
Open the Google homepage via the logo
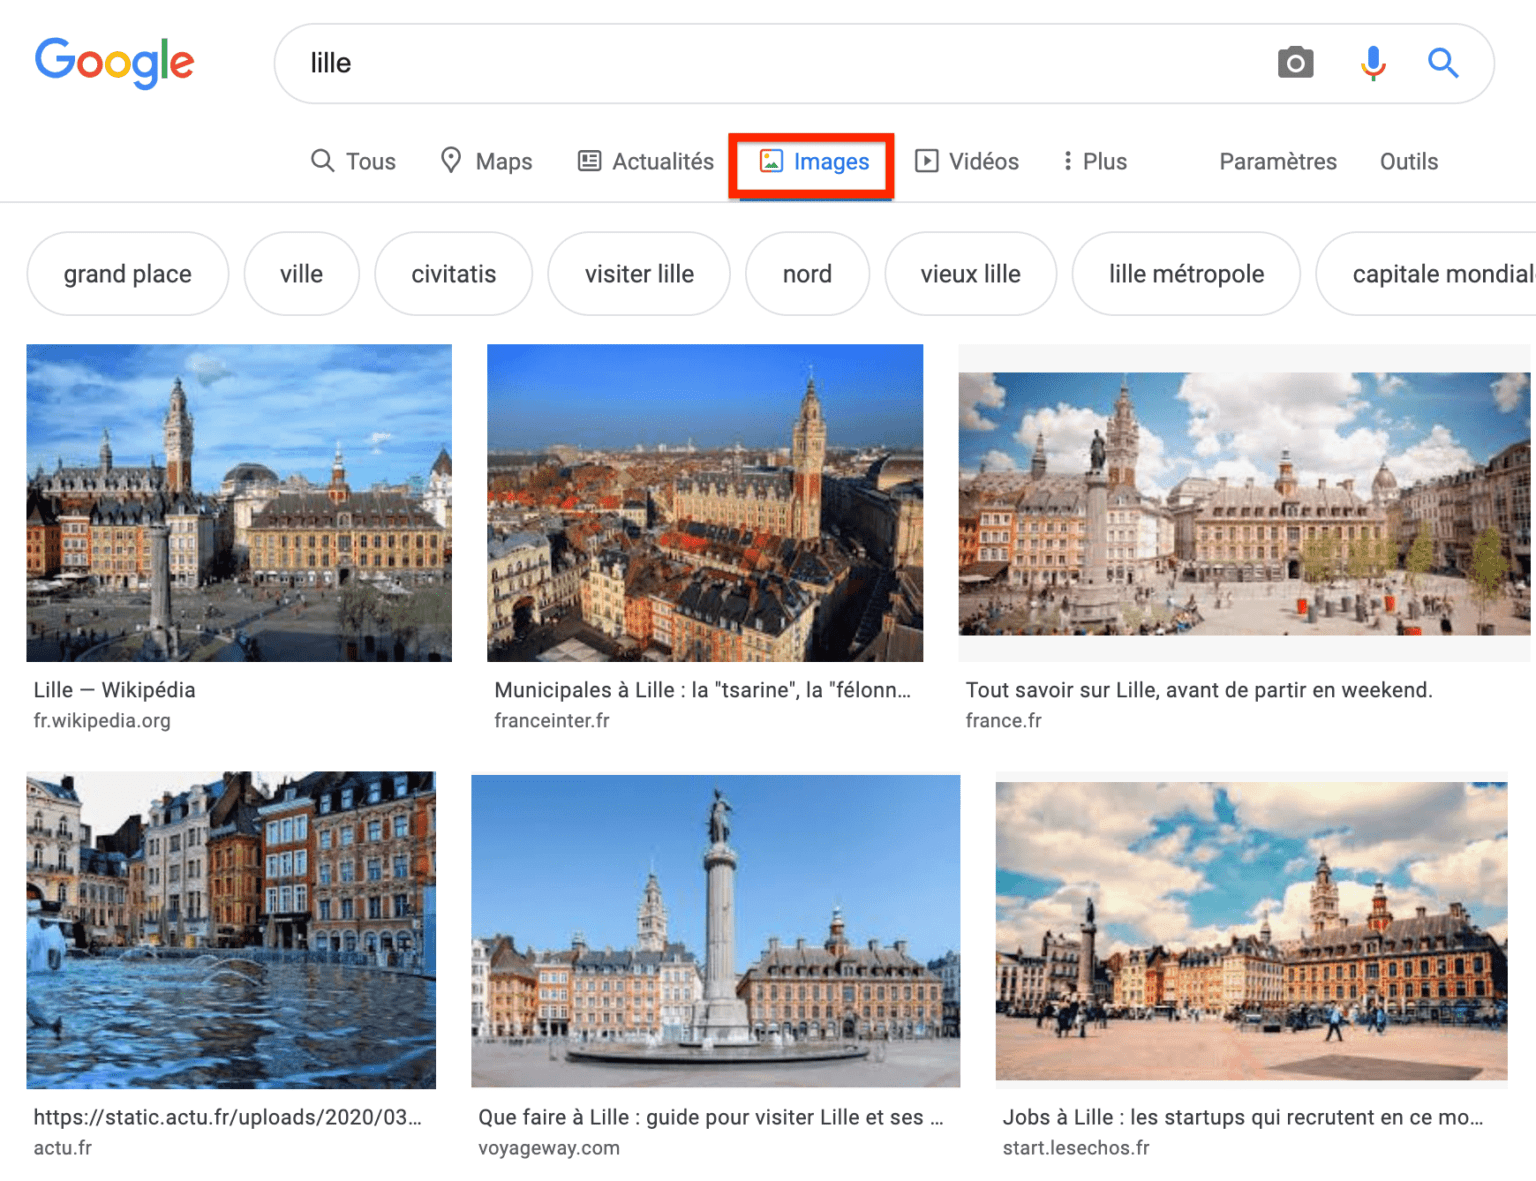114,62
